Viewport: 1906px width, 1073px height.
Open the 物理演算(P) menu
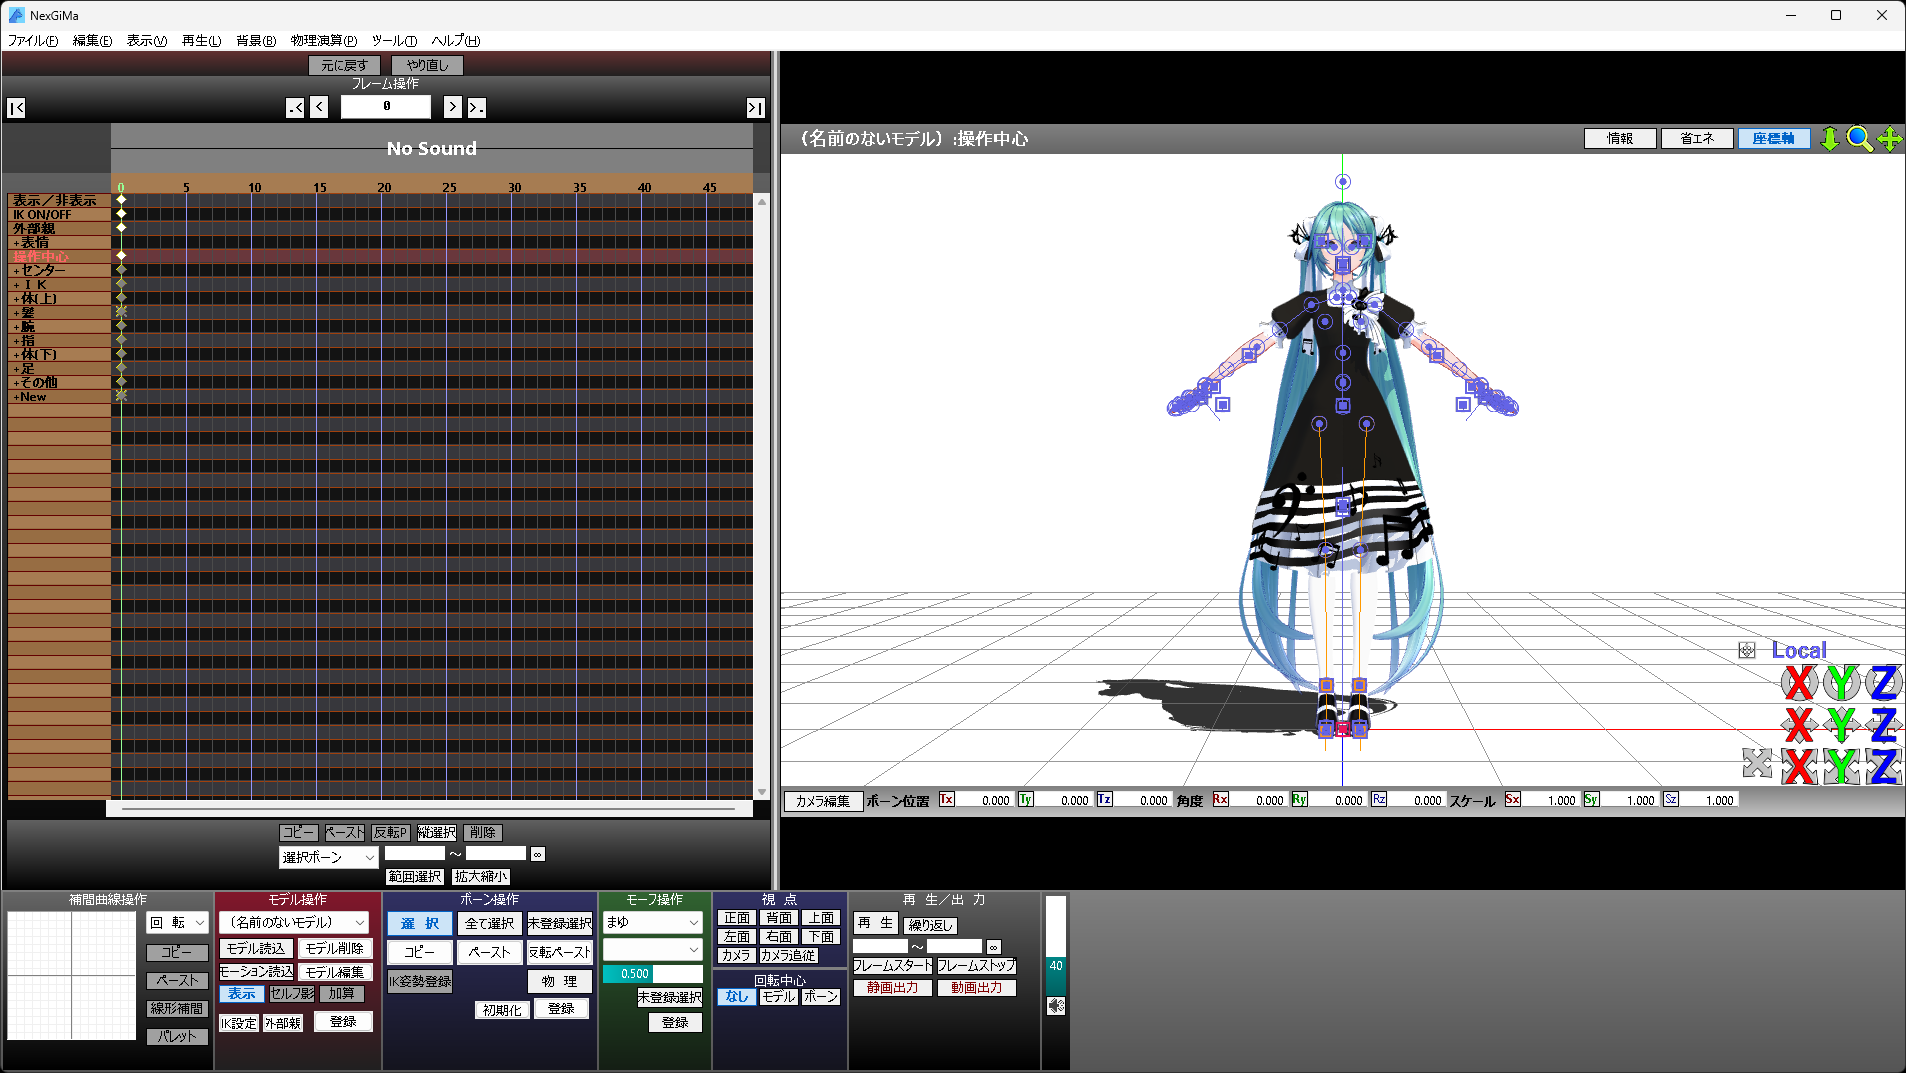click(324, 41)
